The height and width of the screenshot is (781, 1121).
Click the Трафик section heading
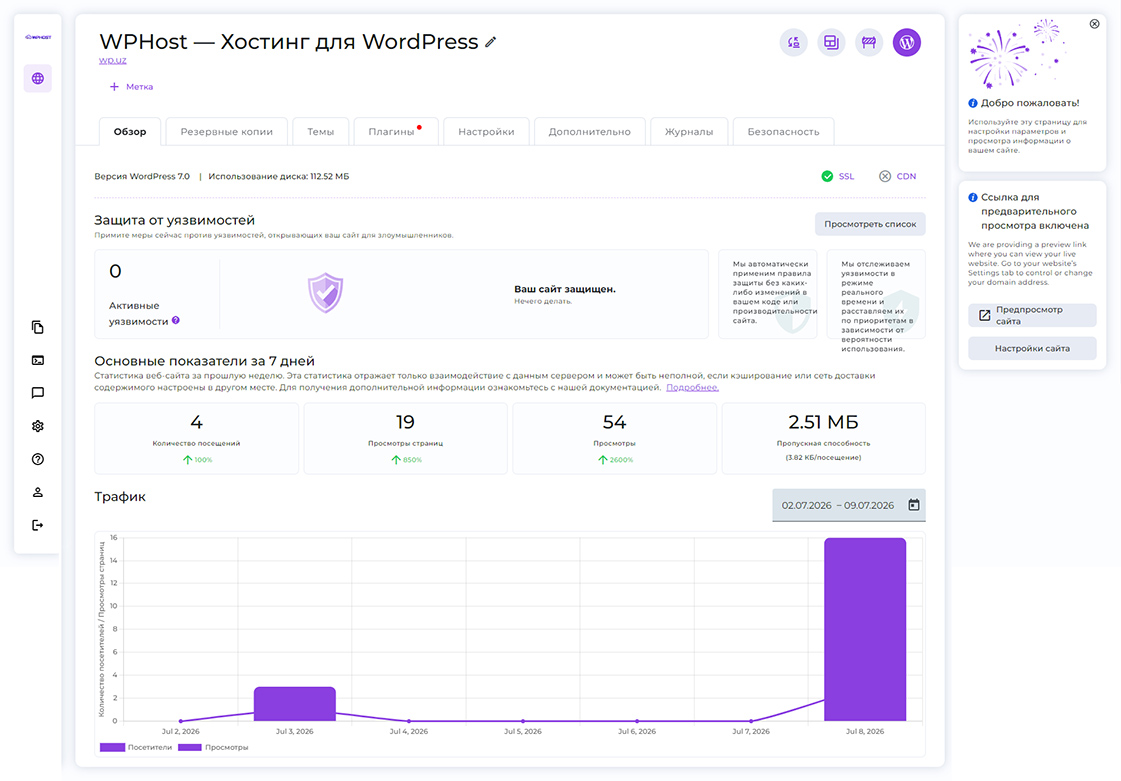point(120,496)
